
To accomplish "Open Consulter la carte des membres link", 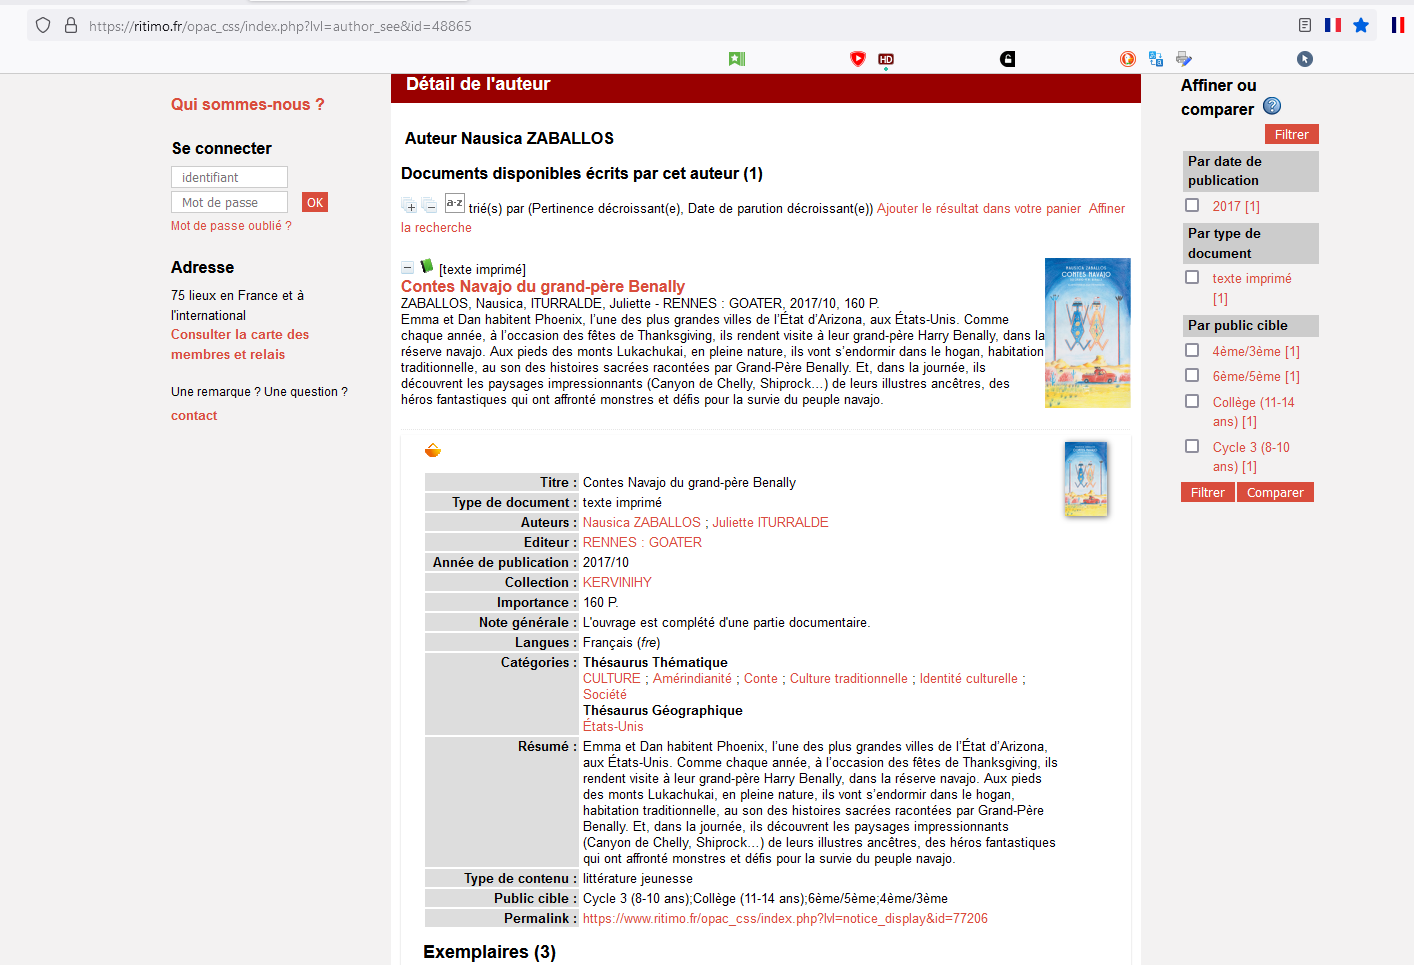I will click(x=240, y=344).
